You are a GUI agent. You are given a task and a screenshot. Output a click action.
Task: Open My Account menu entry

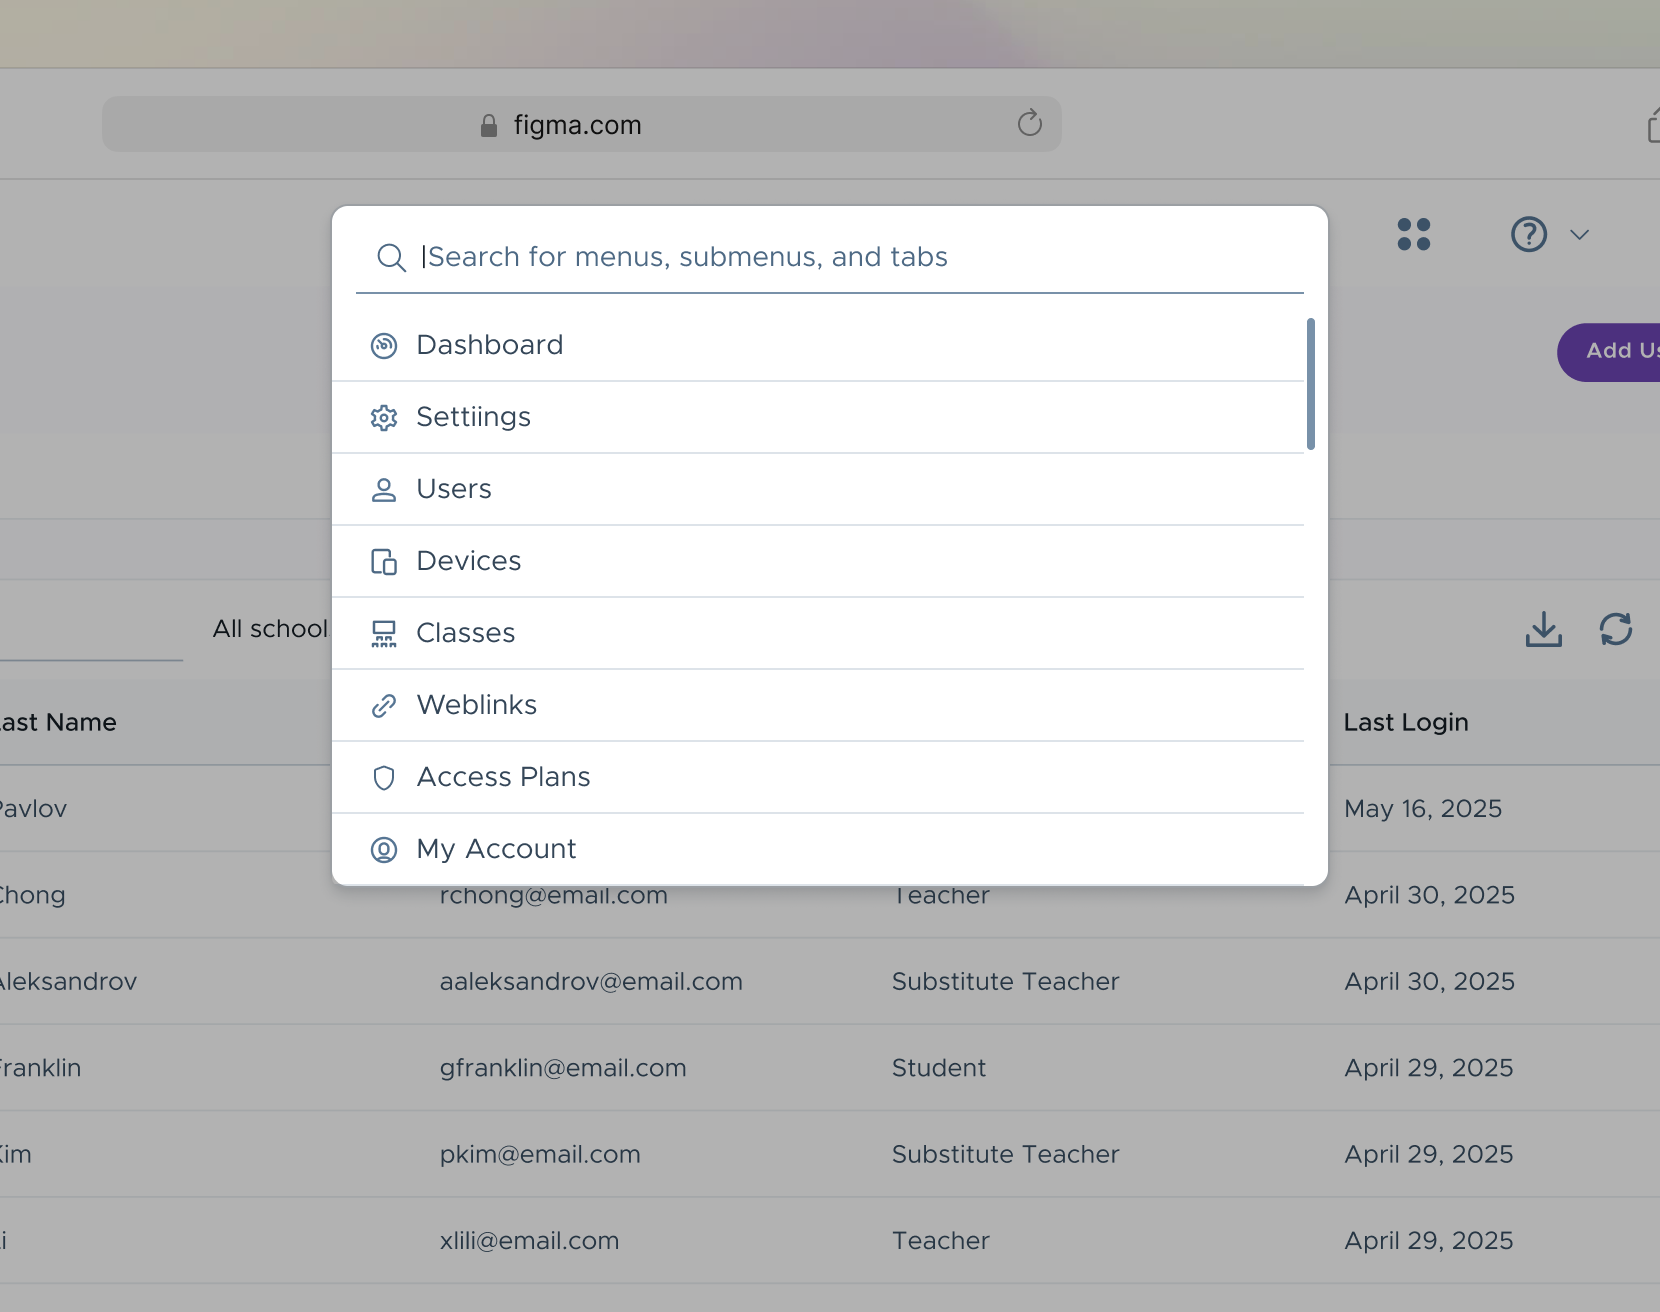496,849
